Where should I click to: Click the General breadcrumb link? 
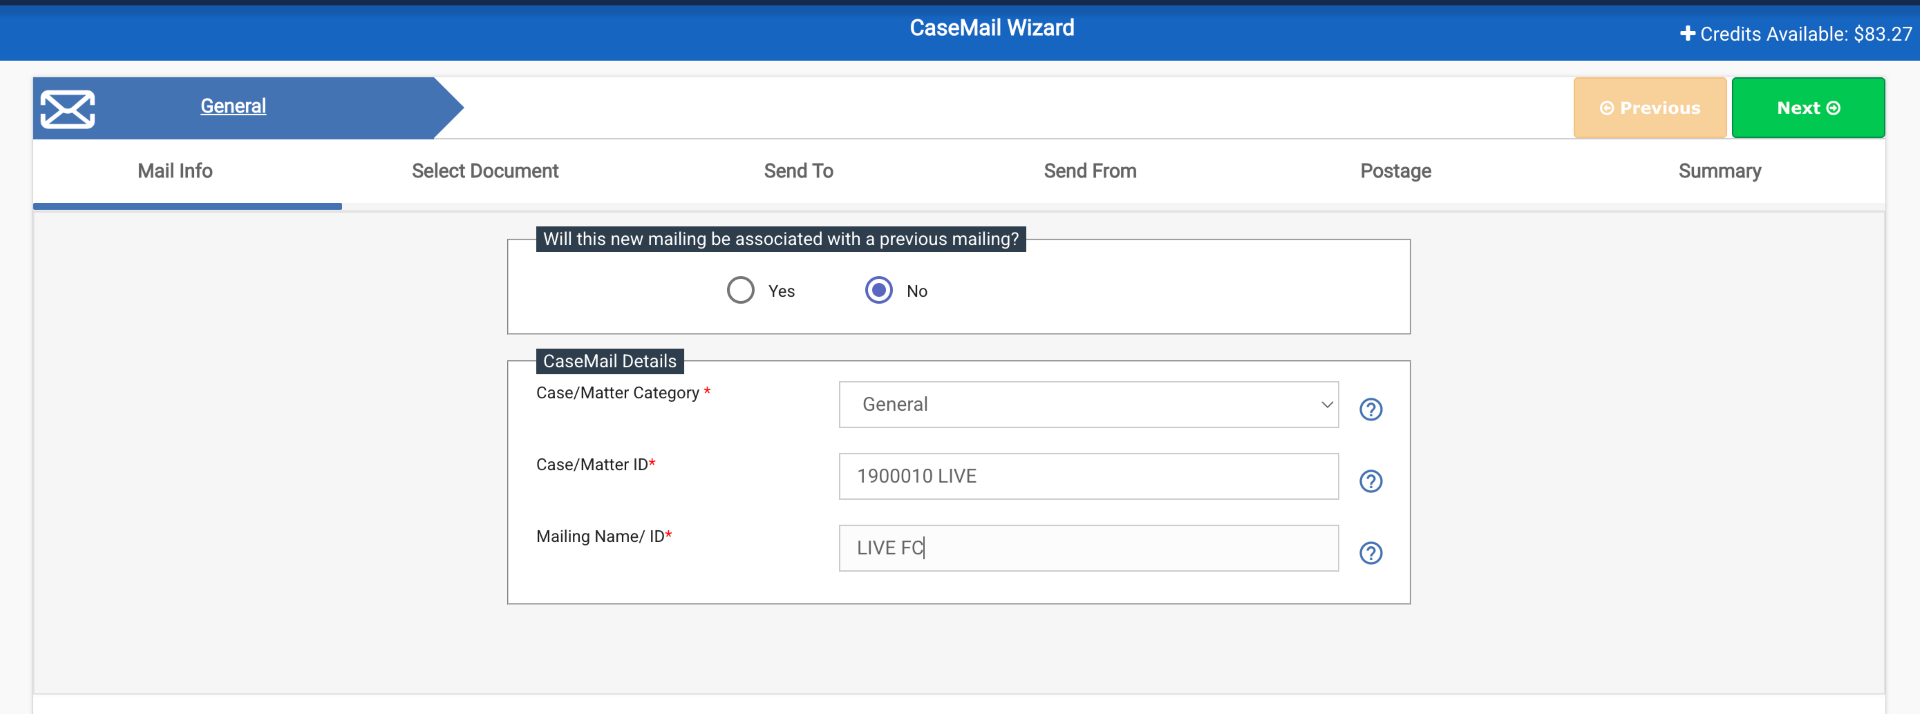point(233,106)
